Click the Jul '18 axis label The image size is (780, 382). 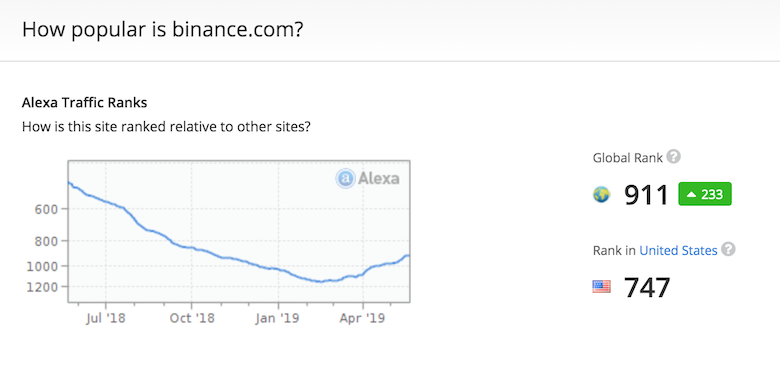[105, 318]
